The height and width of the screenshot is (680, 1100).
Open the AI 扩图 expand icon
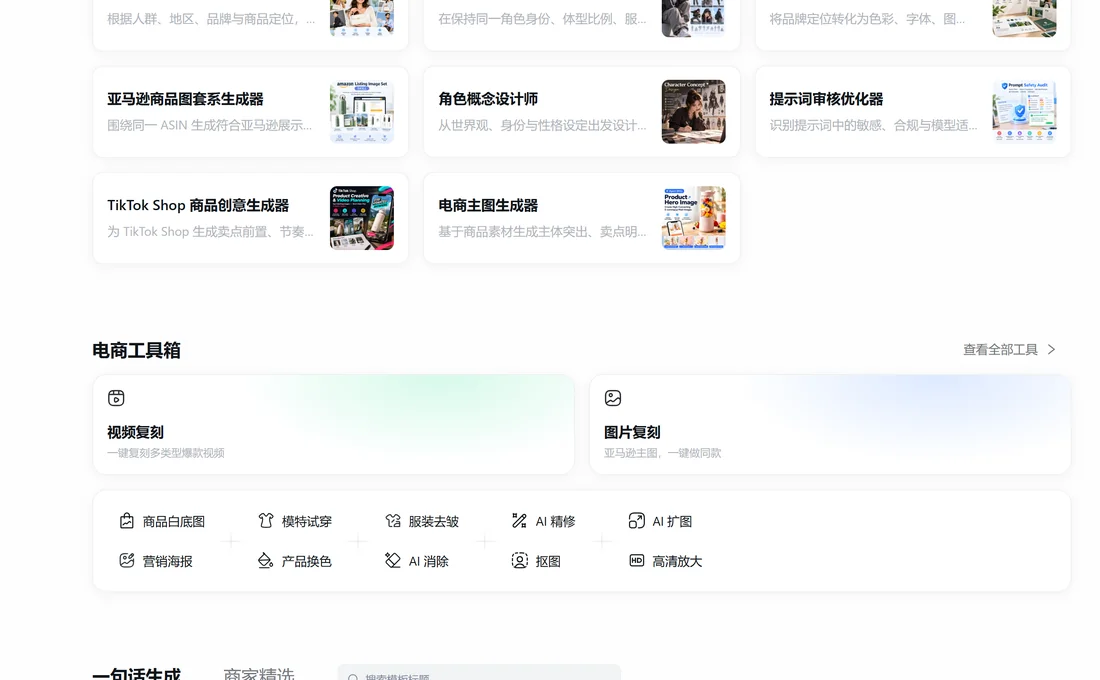(x=636, y=521)
